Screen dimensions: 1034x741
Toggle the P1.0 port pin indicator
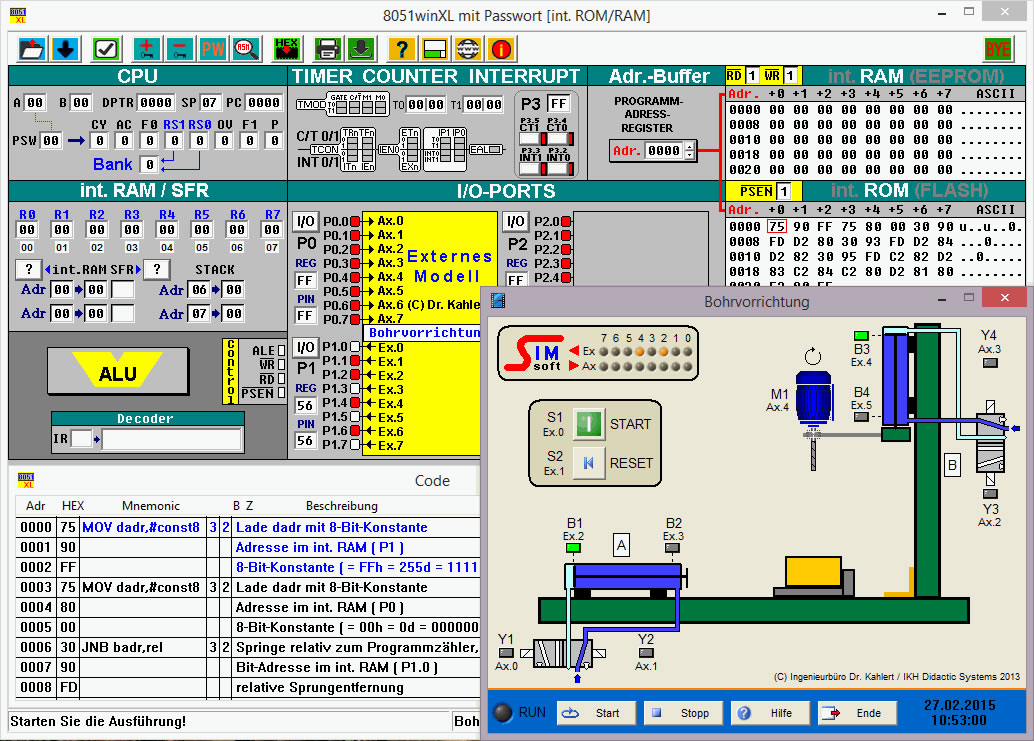tap(354, 347)
